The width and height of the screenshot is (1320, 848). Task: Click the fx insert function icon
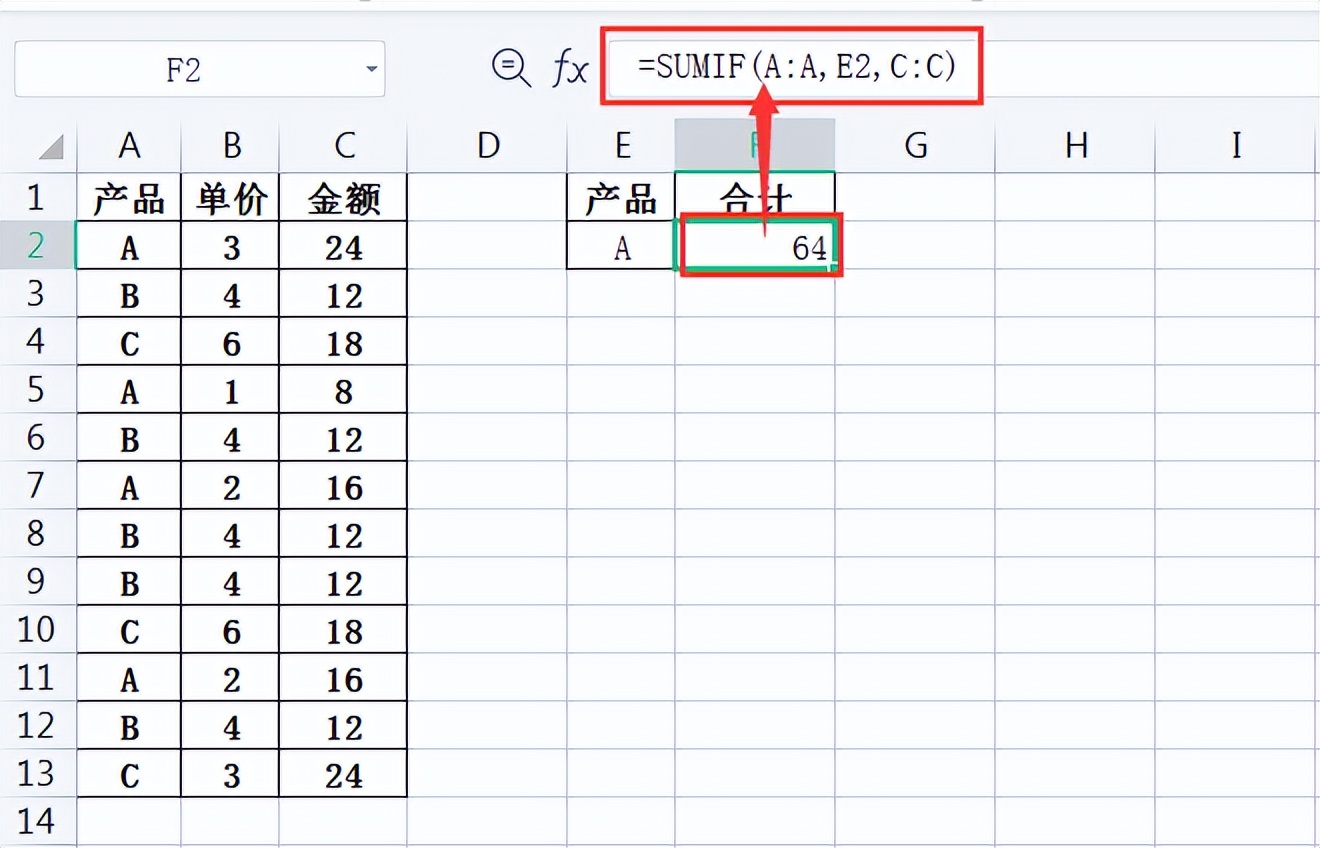[x=570, y=68]
